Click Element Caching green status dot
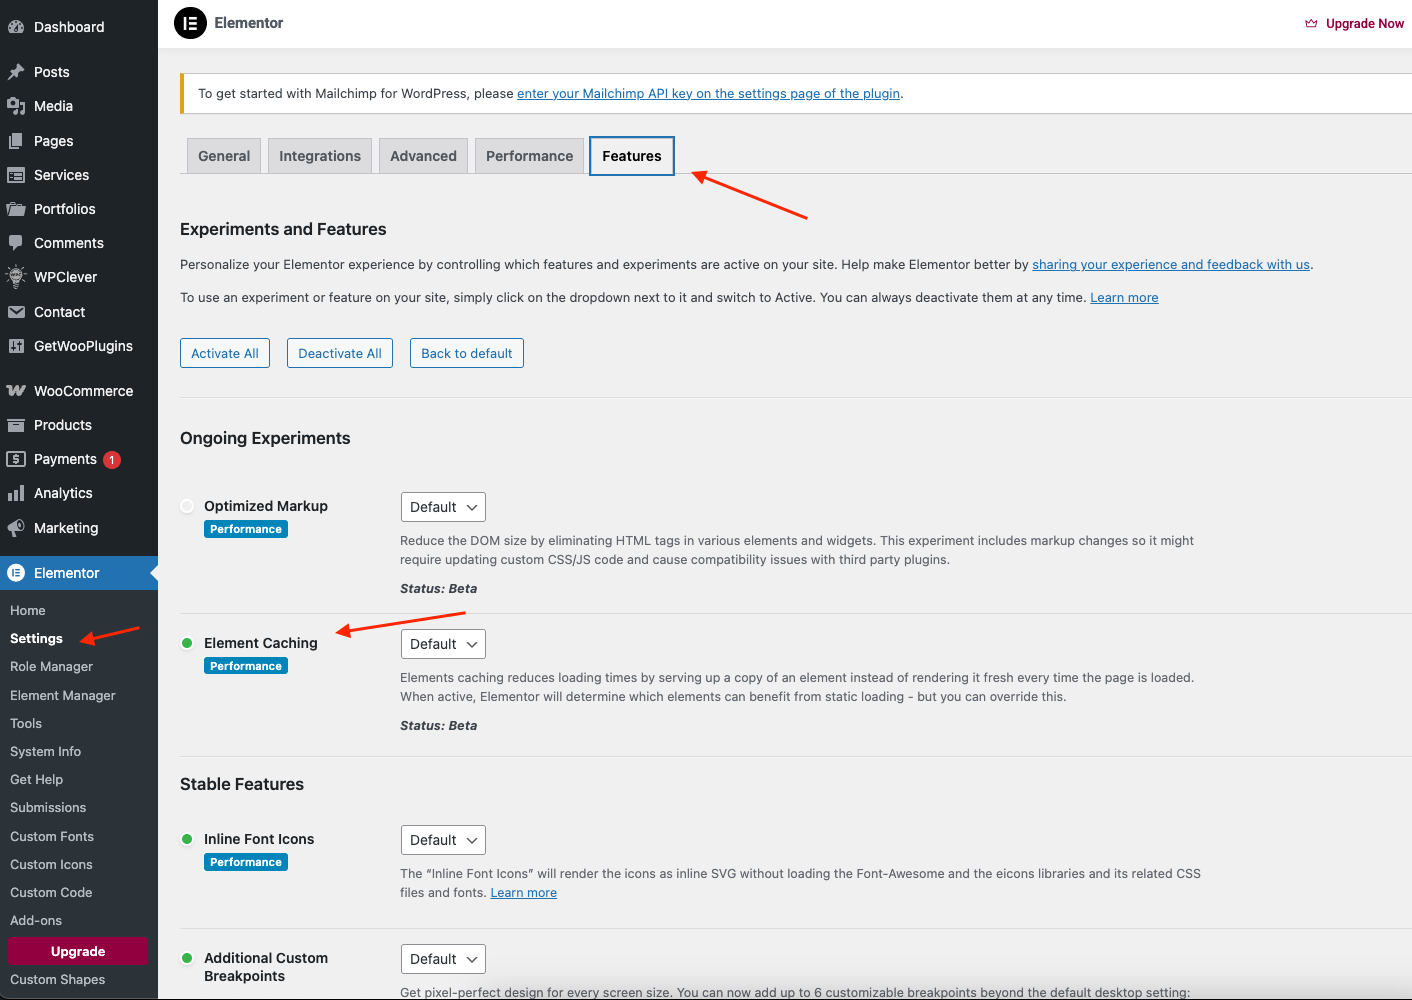This screenshot has width=1412, height=1000. click(x=187, y=643)
